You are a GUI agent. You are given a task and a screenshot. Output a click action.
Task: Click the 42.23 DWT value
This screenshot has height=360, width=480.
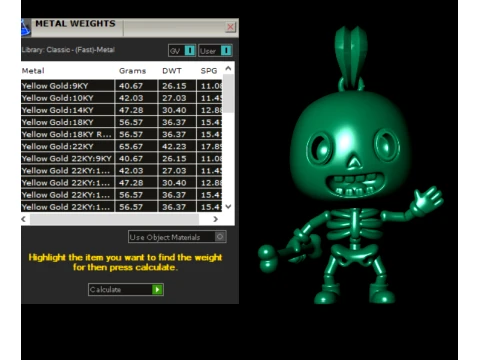pos(174,146)
